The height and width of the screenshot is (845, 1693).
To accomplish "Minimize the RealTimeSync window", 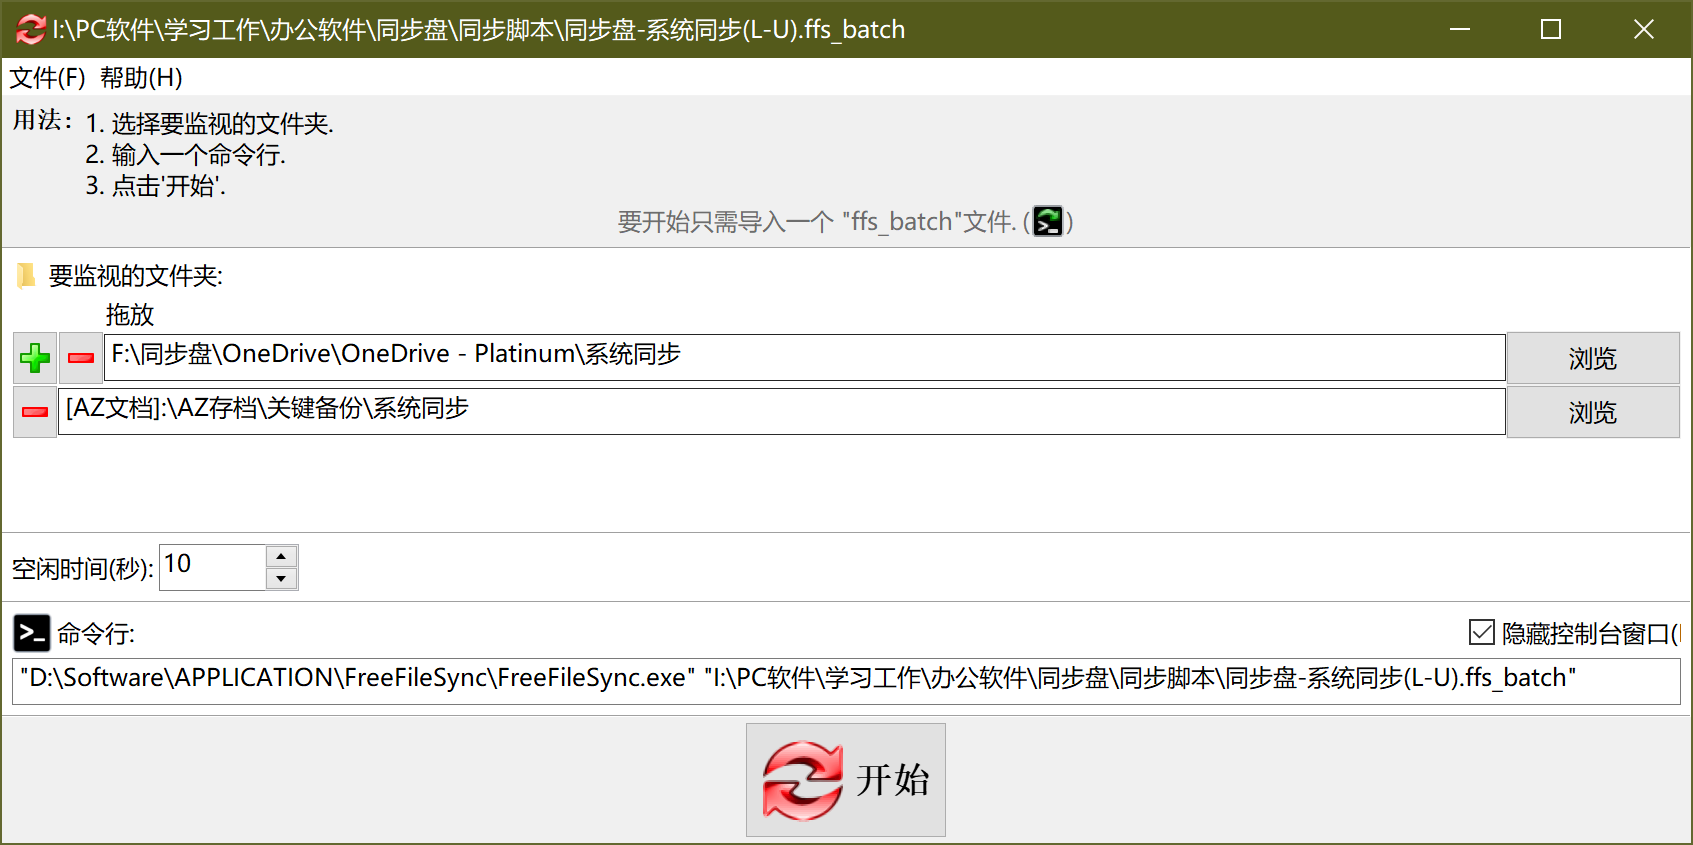I will 1460,29.
